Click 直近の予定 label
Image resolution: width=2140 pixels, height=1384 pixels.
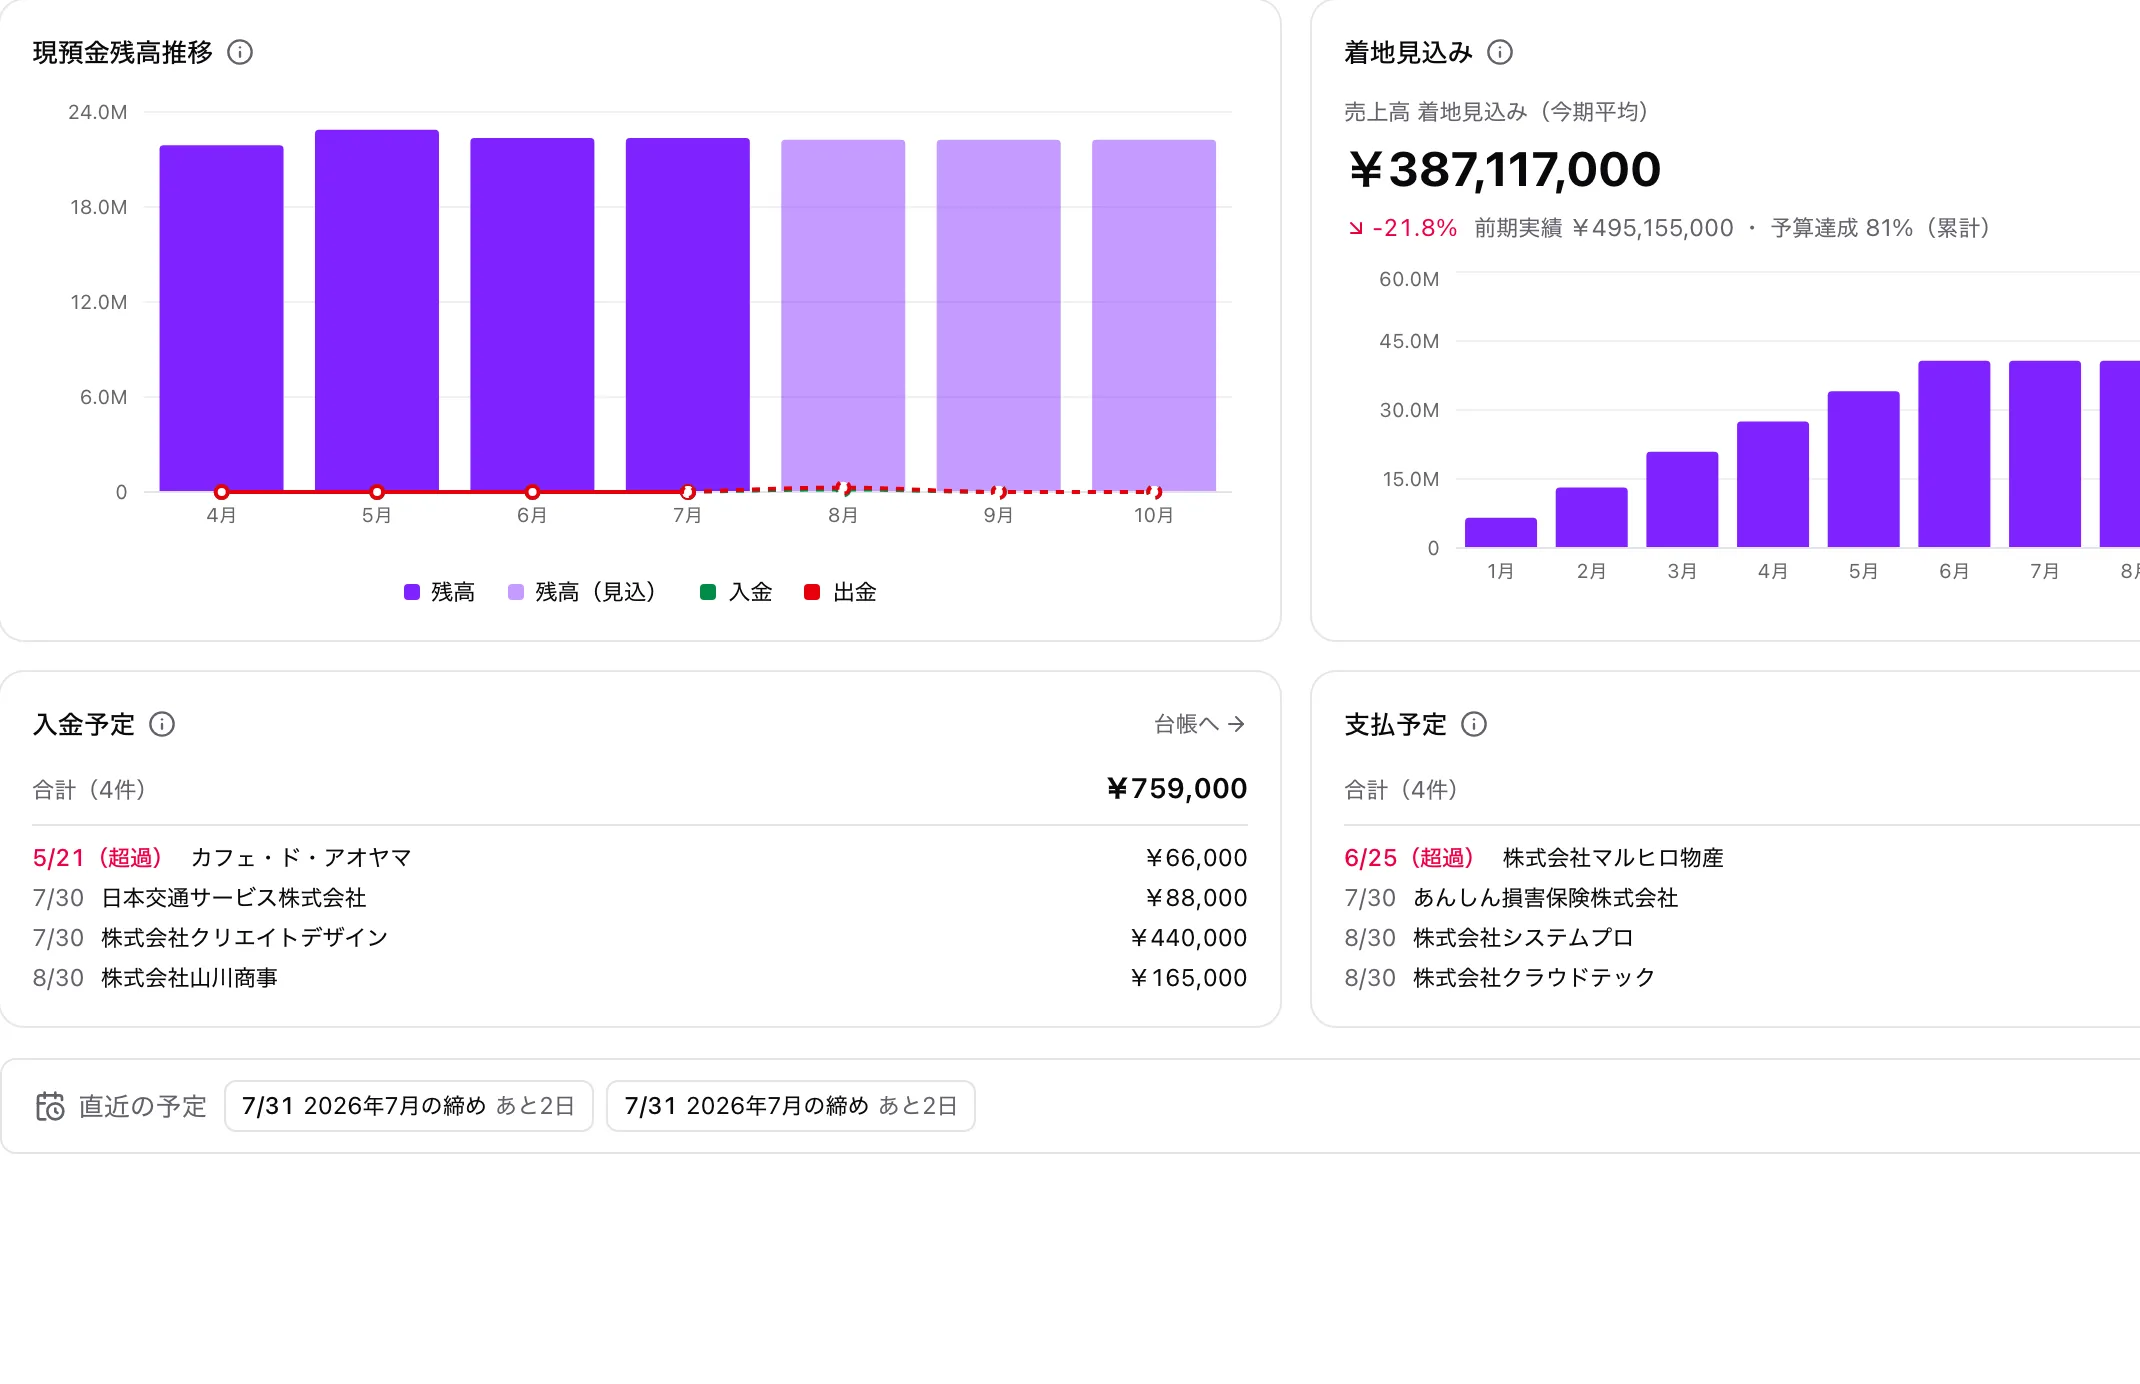tap(142, 1106)
